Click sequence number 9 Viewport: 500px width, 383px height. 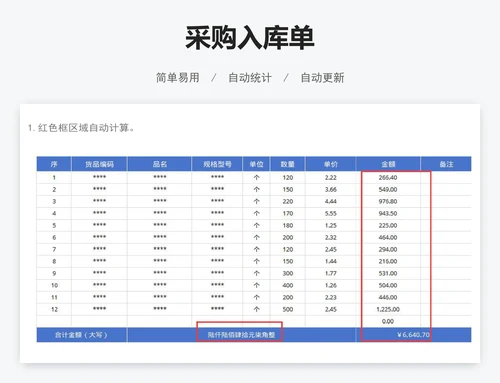point(54,273)
